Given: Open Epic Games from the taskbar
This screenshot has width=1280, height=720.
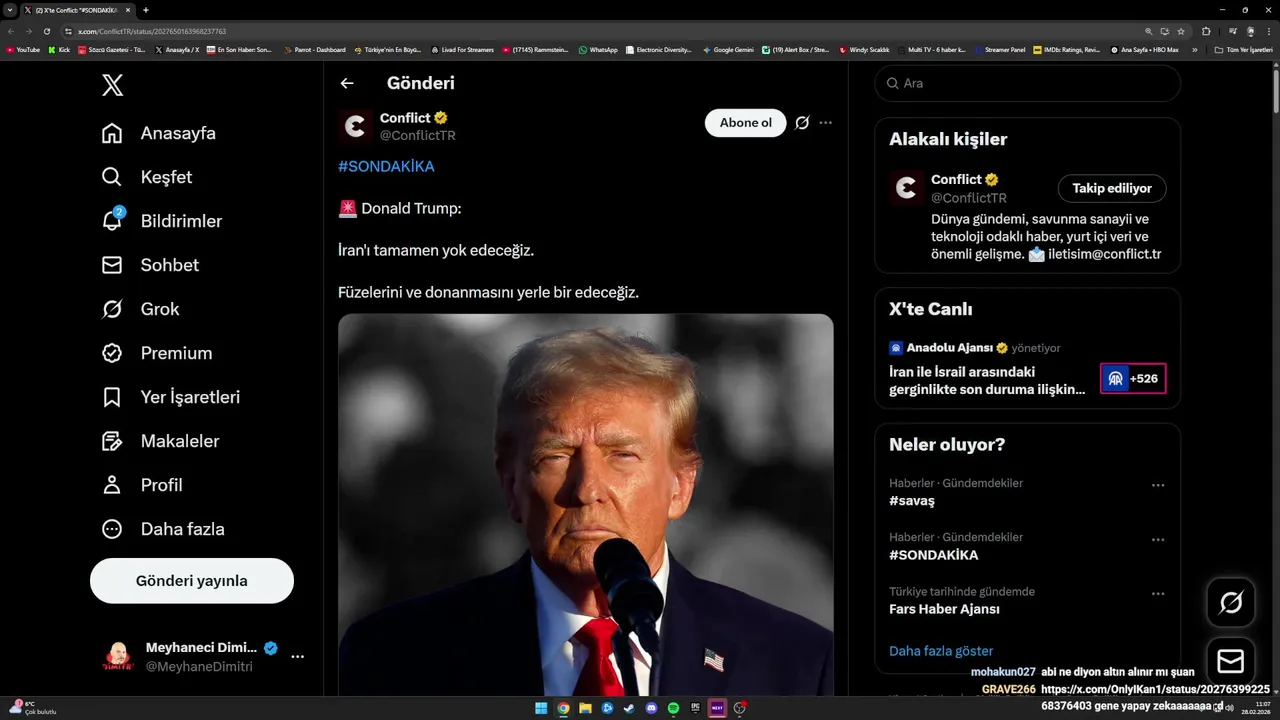Looking at the screenshot, I should [x=695, y=708].
